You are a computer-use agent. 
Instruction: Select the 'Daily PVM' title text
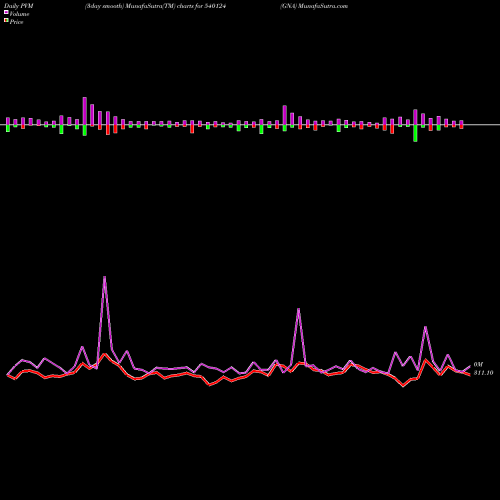tap(19, 6)
